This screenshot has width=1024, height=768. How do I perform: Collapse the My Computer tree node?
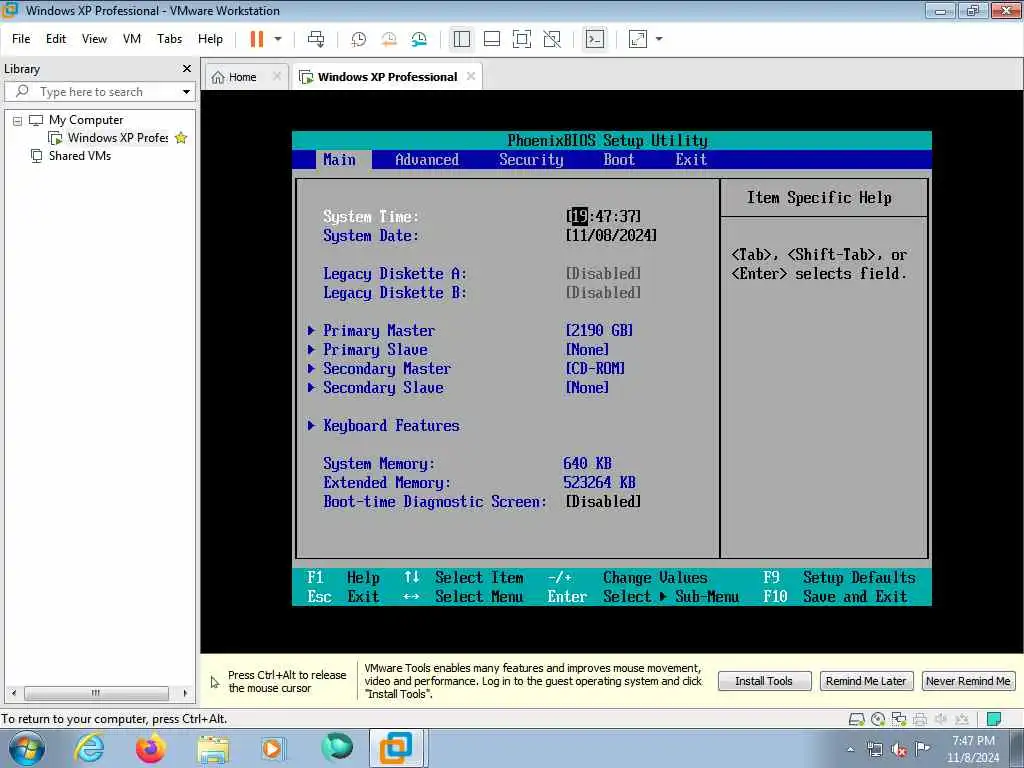pos(18,121)
